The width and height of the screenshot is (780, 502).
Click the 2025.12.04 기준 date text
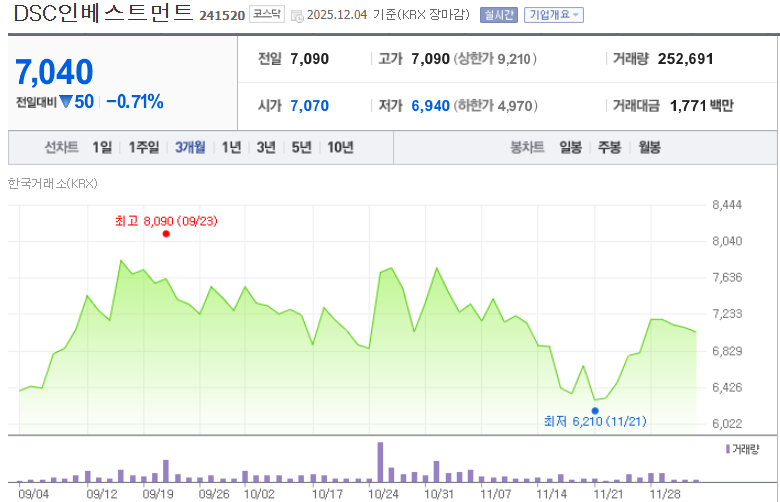[351, 15]
